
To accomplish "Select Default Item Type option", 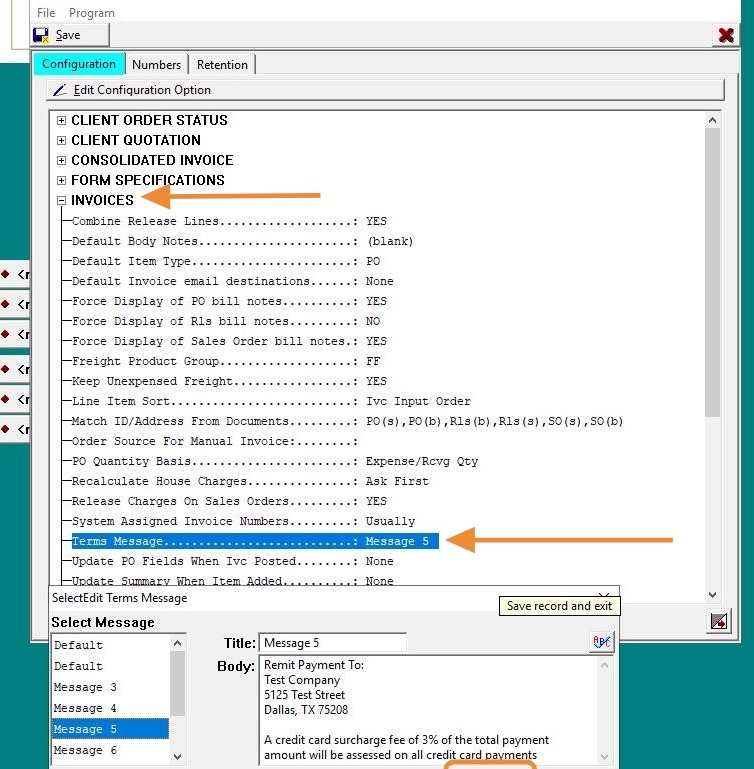I will (226, 261).
